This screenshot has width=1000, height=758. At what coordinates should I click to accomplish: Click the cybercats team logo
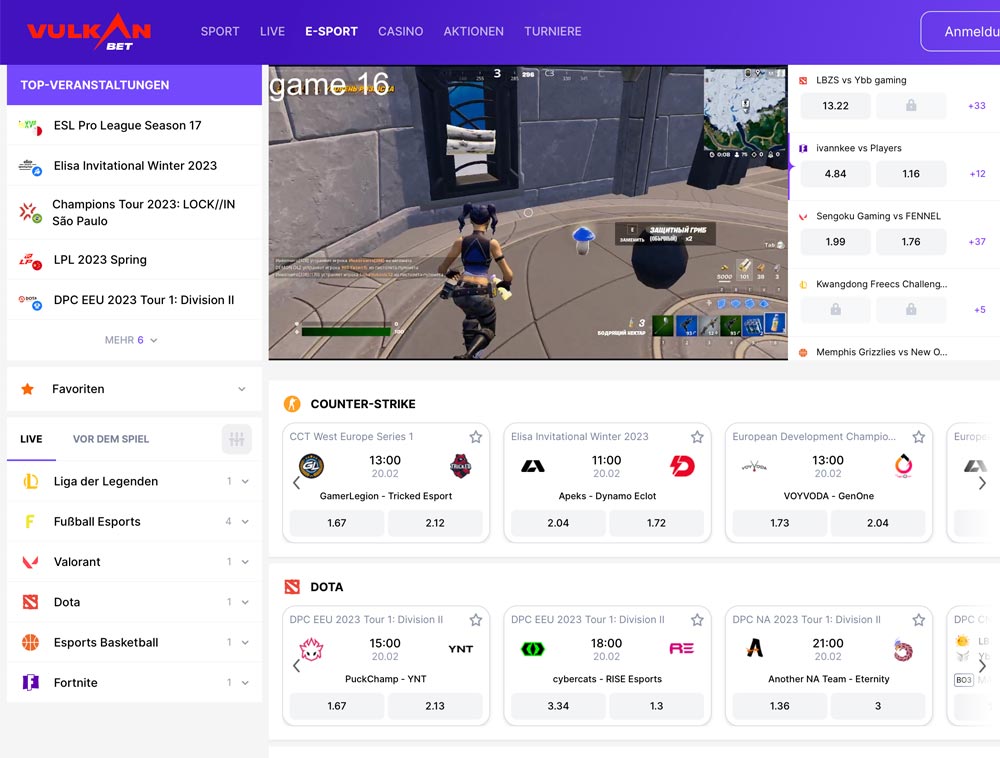point(533,649)
